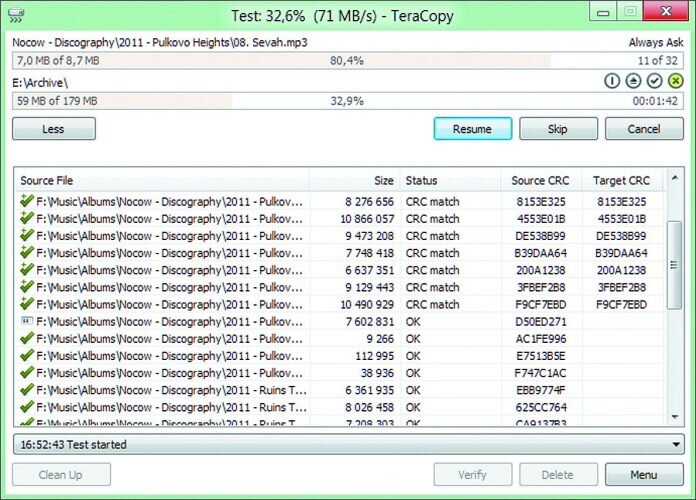The height and width of the screenshot is (500, 696).
Task: Click source CRC value F747C1AC
Action: coord(541,373)
